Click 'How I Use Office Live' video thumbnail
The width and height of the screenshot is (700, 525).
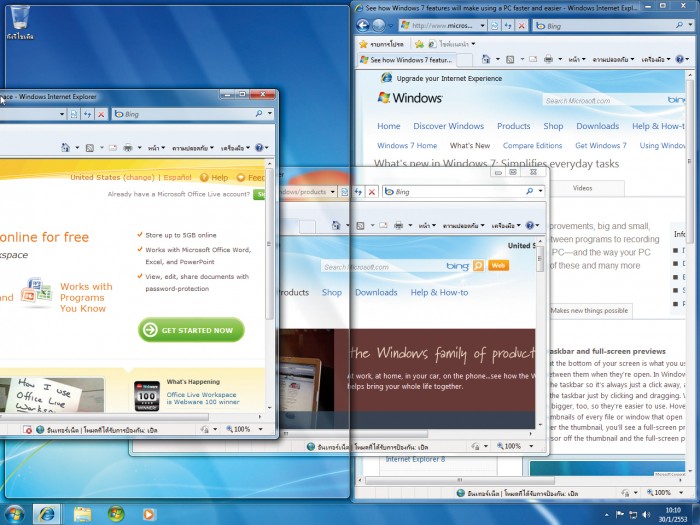[52, 395]
